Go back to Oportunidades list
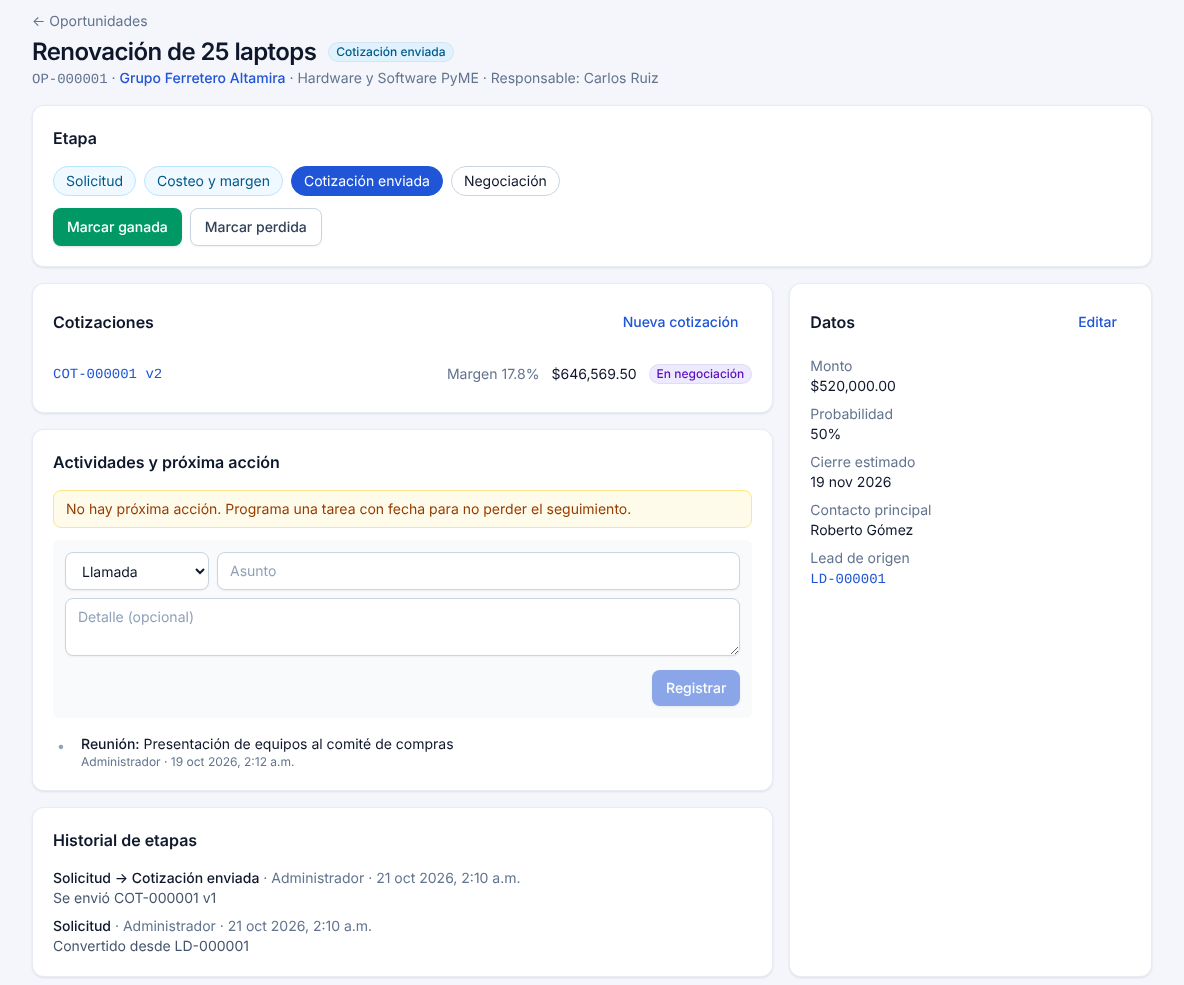 [90, 21]
